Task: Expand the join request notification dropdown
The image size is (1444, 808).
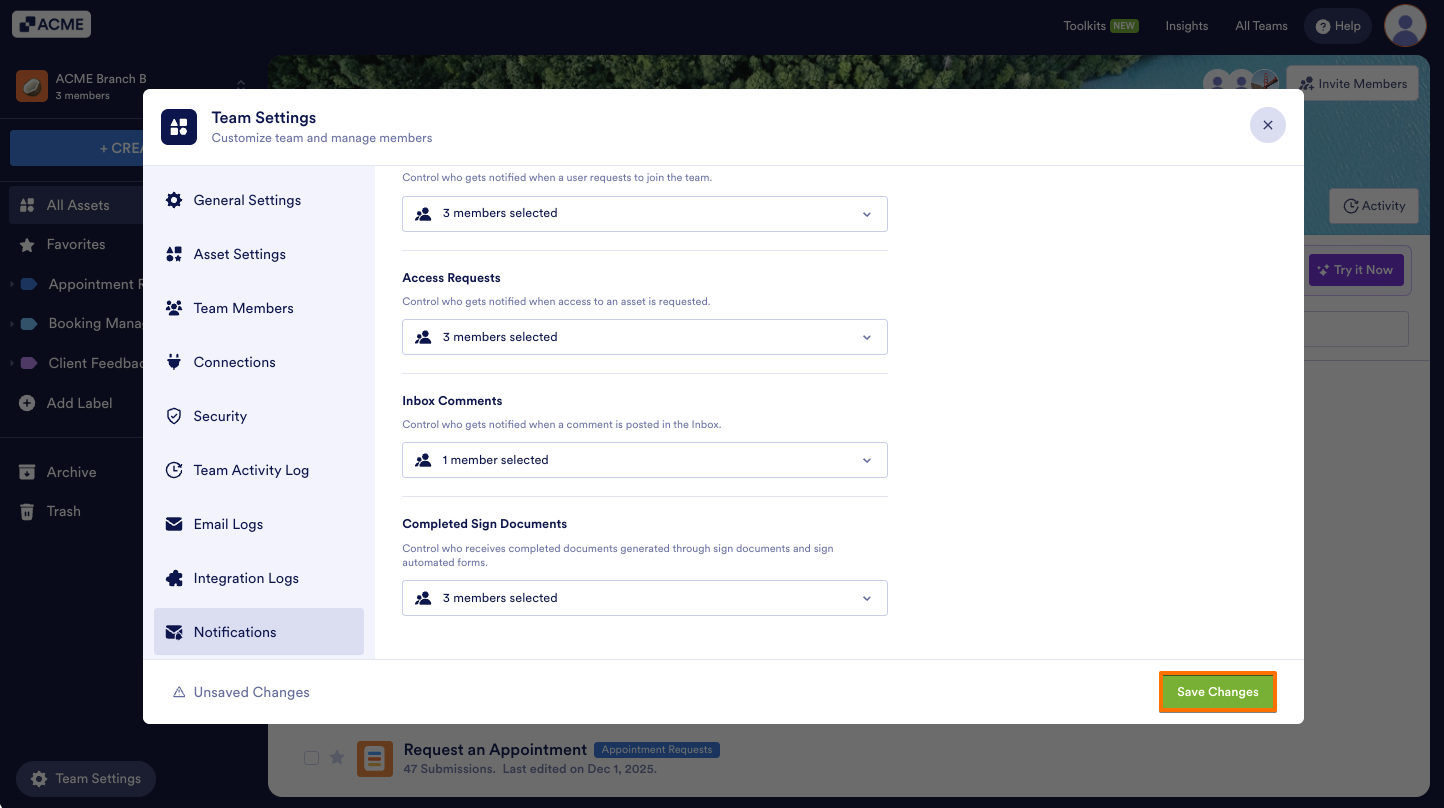Action: tap(645, 213)
